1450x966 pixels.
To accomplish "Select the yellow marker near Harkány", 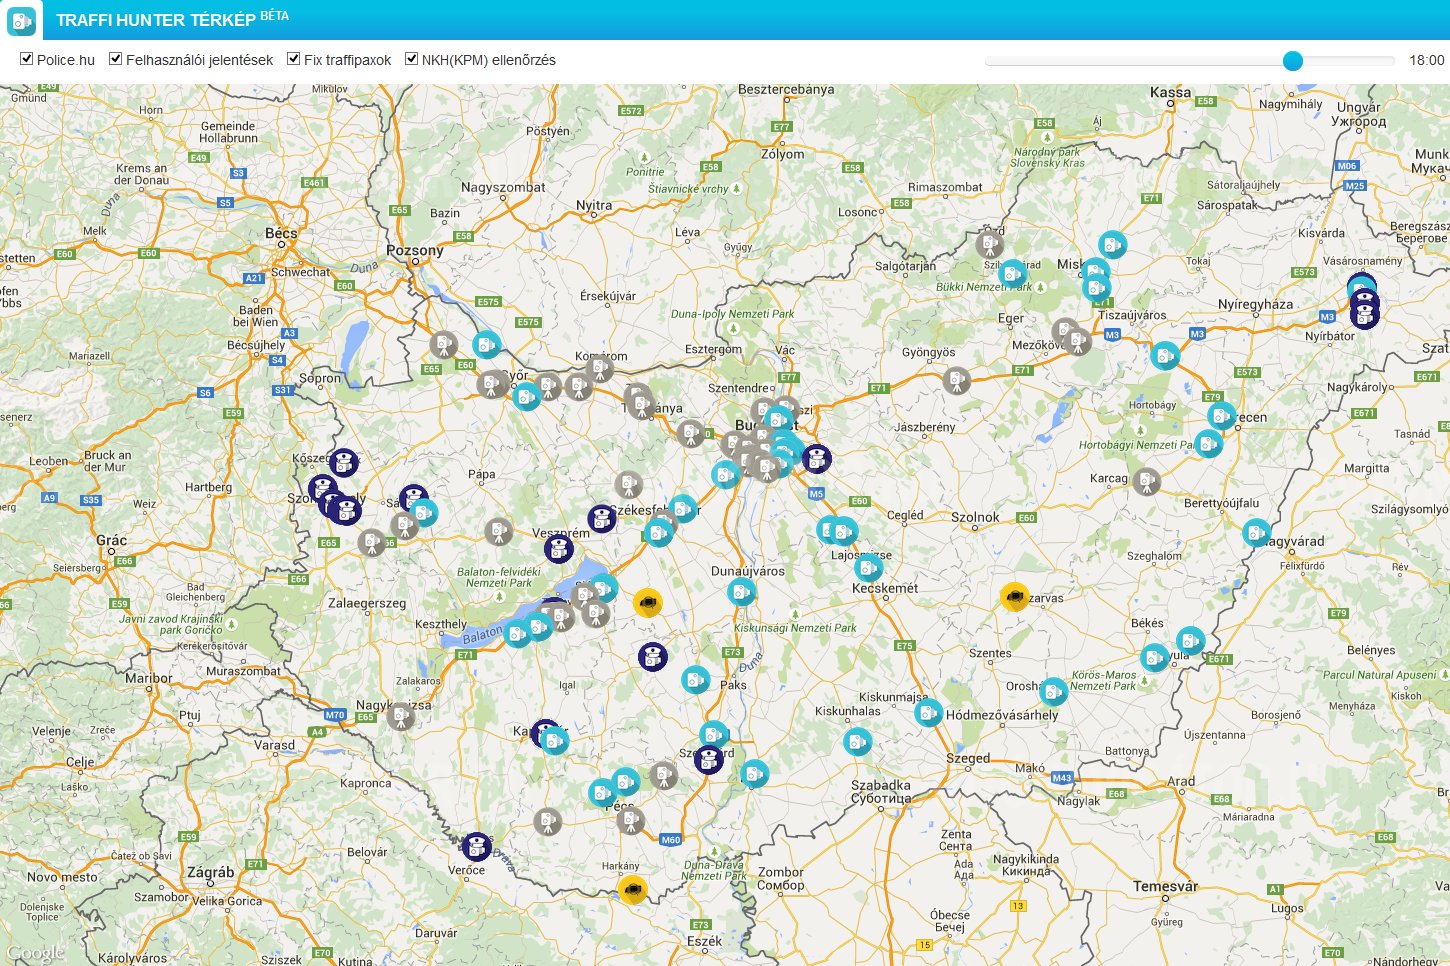I will coord(633,889).
